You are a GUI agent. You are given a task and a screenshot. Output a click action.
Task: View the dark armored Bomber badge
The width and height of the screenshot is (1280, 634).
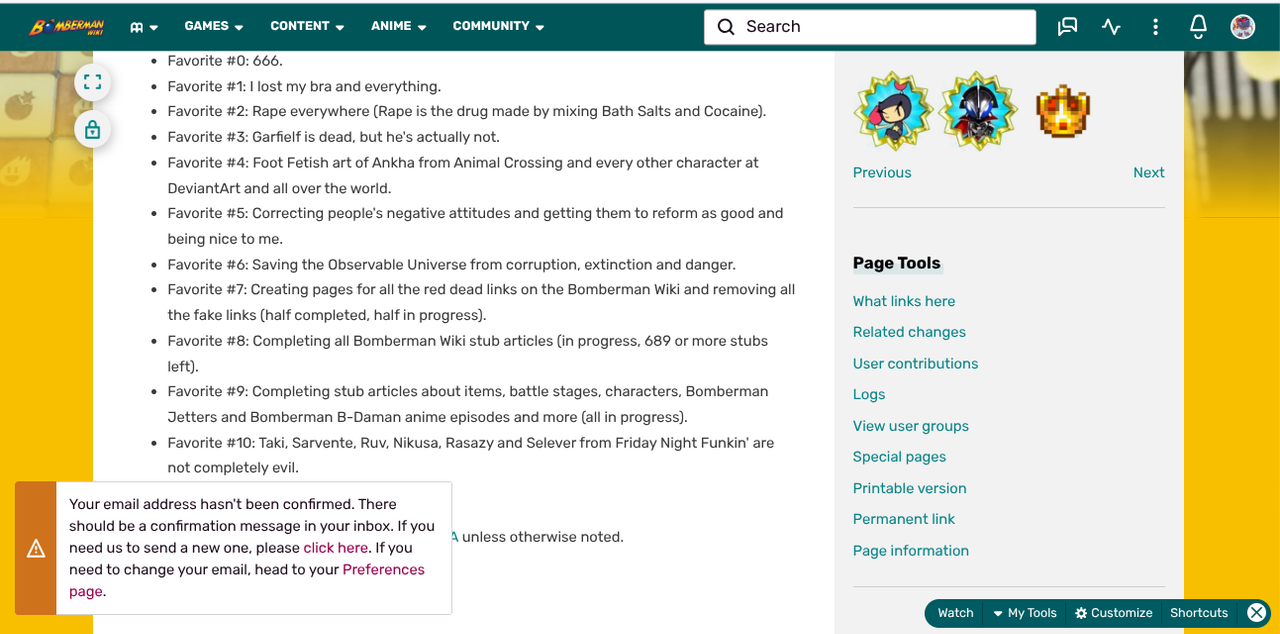pyautogui.click(x=978, y=111)
